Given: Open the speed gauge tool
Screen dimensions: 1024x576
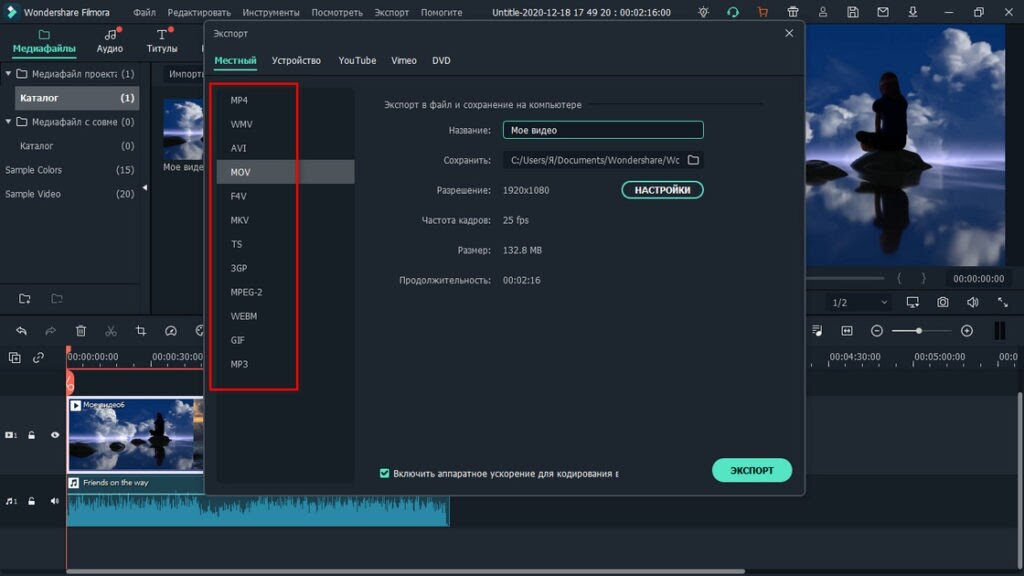Looking at the screenshot, I should coord(171,331).
